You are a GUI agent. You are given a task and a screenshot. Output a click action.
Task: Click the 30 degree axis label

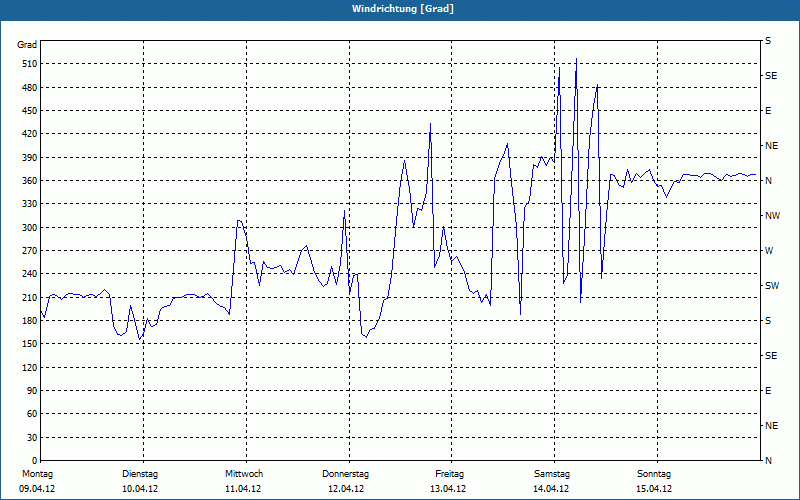(x=32, y=437)
